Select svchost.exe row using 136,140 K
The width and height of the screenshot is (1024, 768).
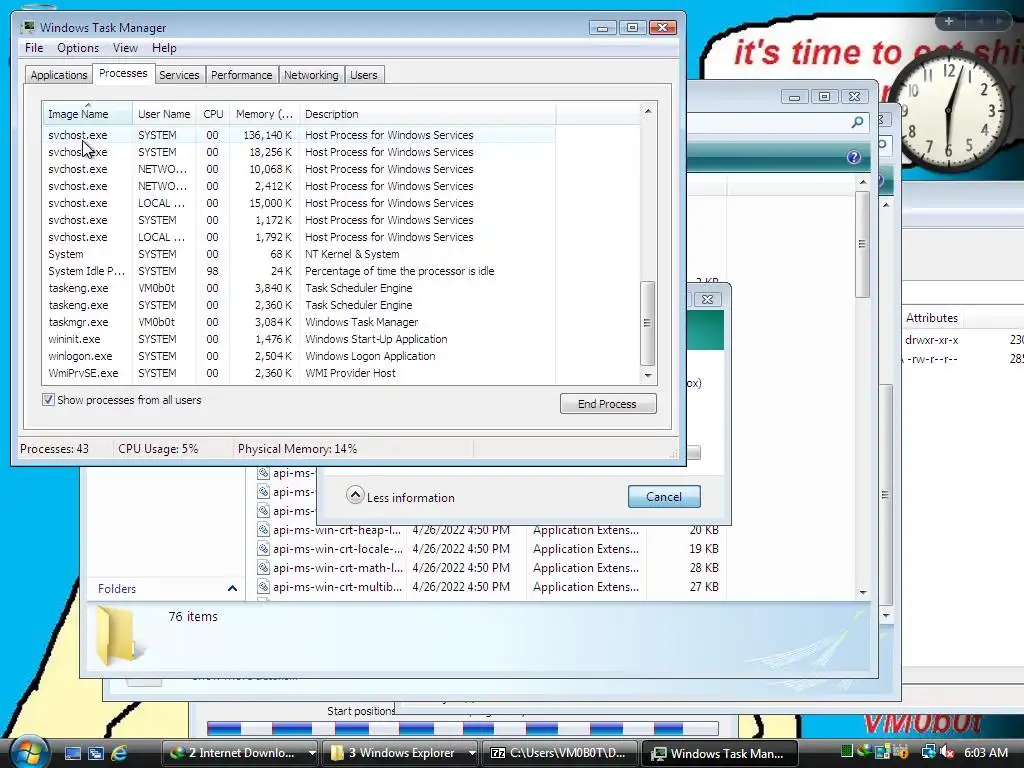click(x=299, y=135)
